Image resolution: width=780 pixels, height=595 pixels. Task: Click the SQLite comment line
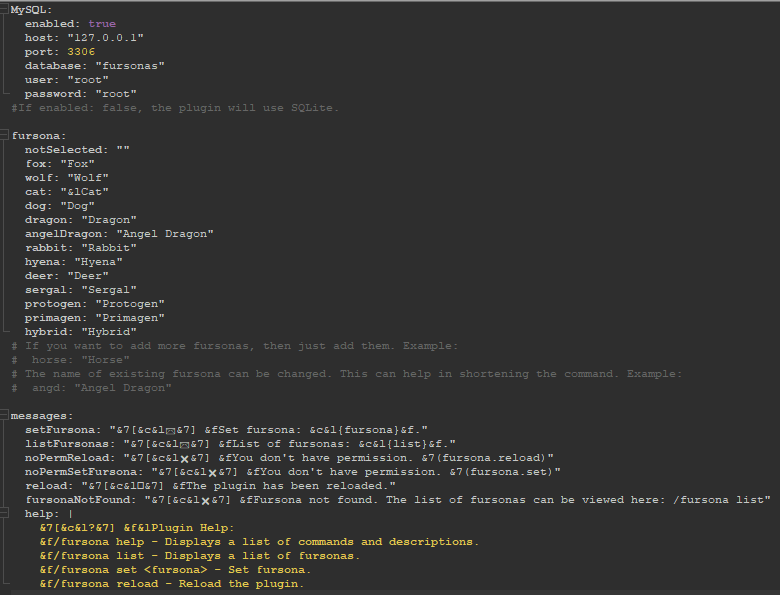tap(175, 107)
